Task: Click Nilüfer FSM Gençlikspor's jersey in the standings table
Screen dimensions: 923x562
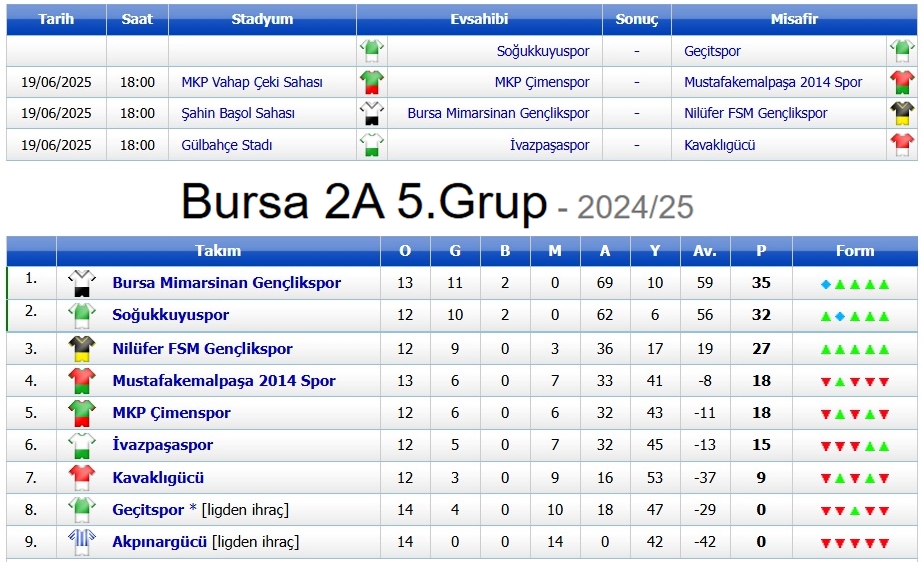Action: [81, 349]
